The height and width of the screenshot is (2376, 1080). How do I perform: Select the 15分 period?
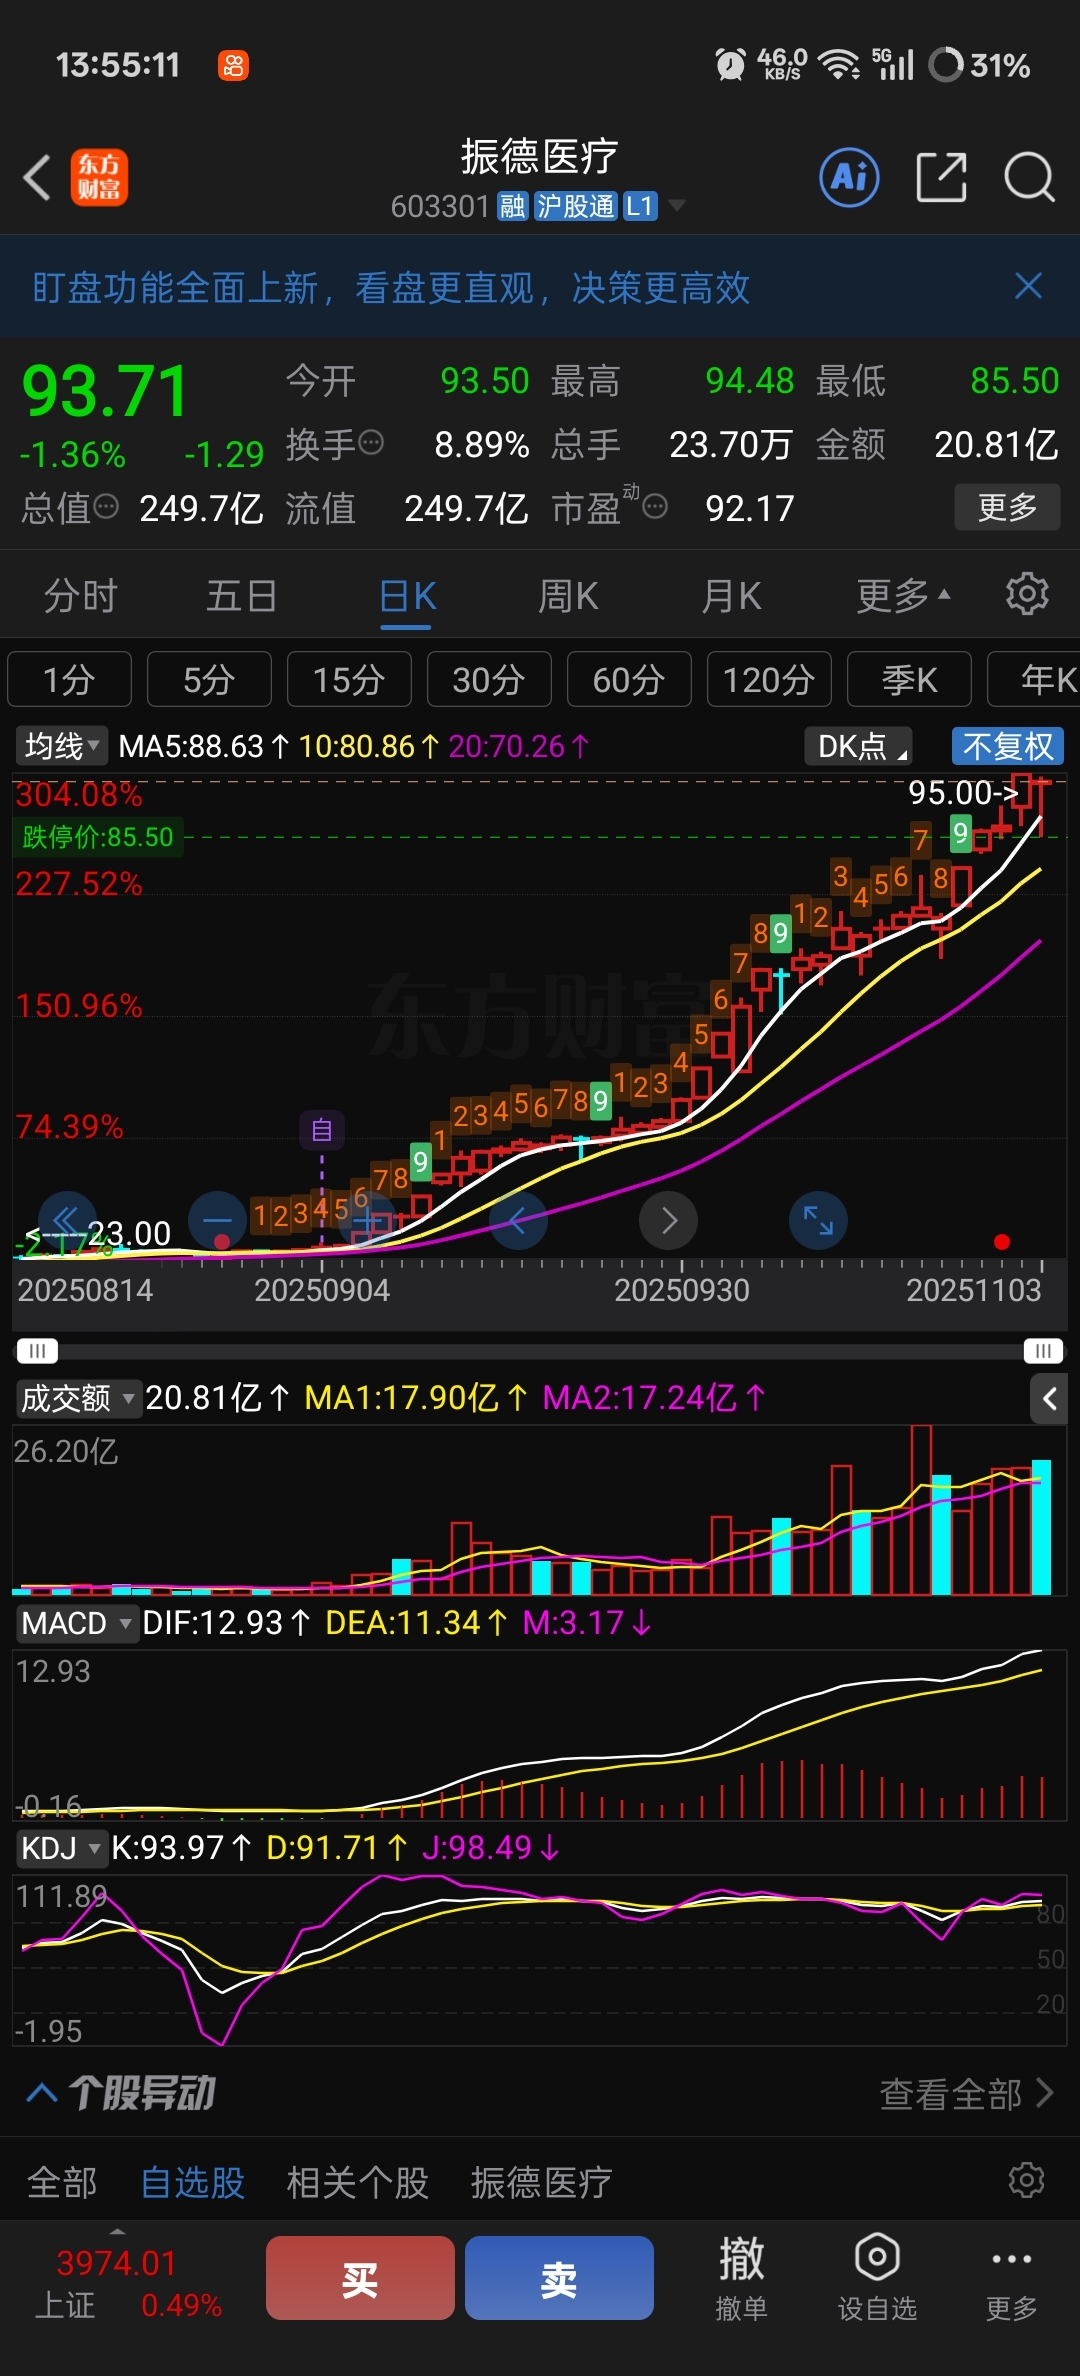(349, 680)
